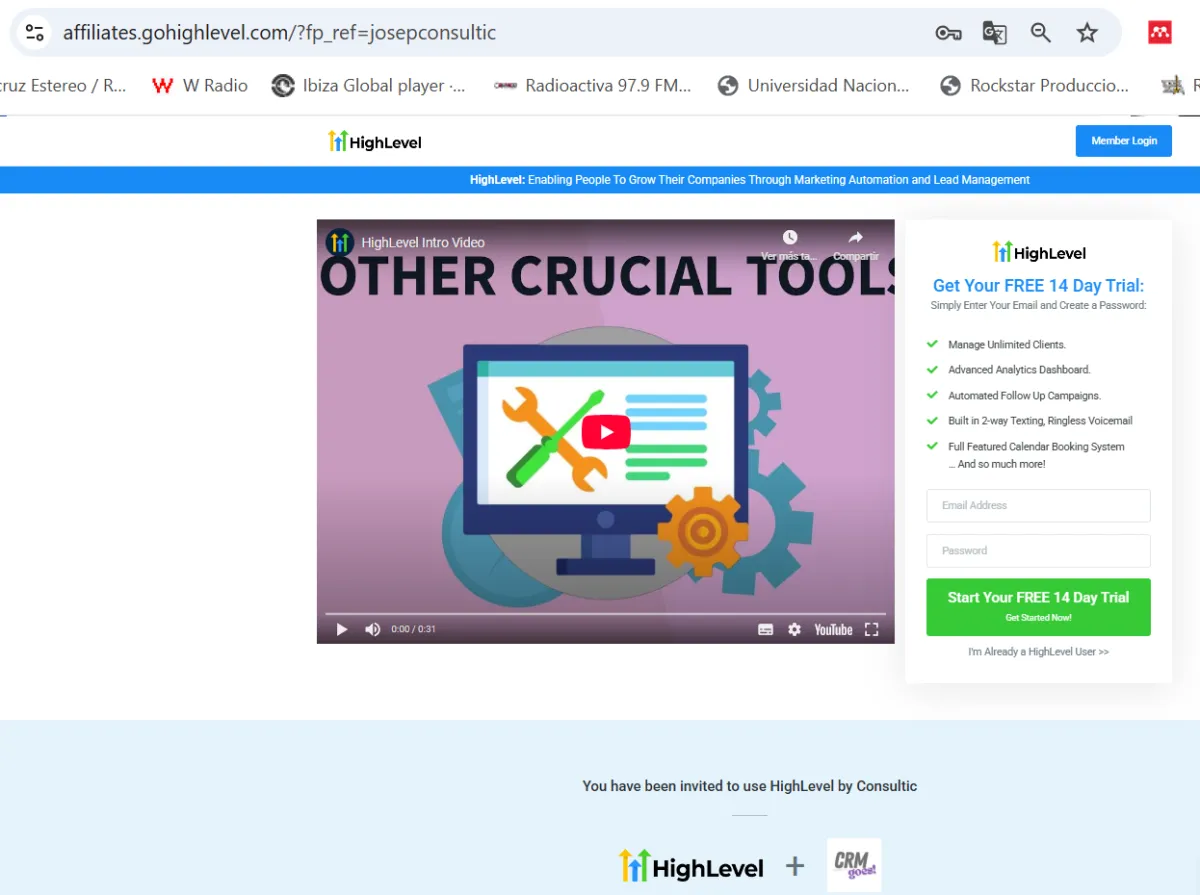
Task: Switch the video to full screen
Action: [x=871, y=630]
